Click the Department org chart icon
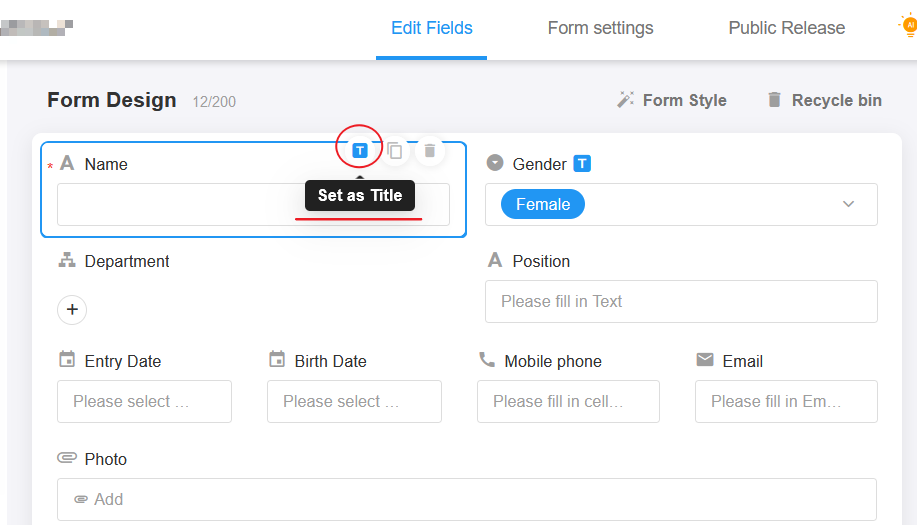Screen dimensions: 917x525 tap(67, 260)
